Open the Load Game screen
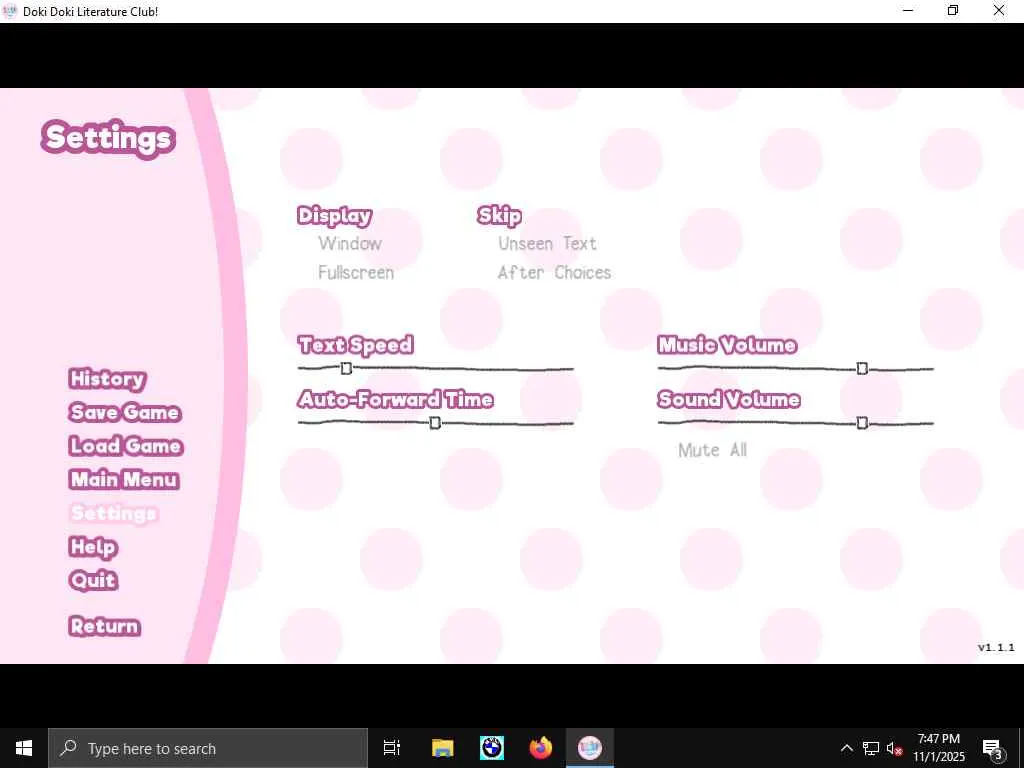 click(125, 446)
